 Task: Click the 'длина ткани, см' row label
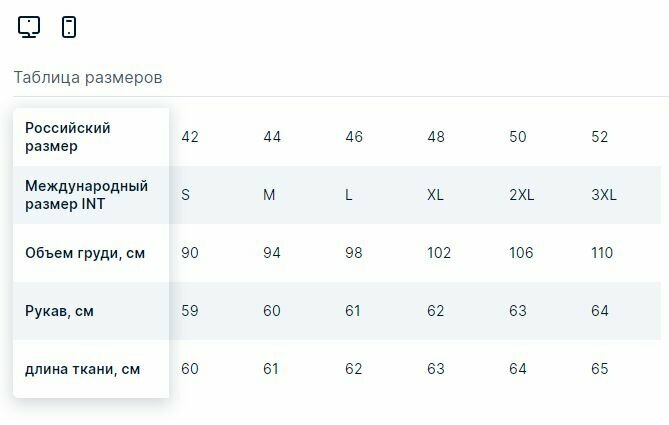(x=83, y=369)
